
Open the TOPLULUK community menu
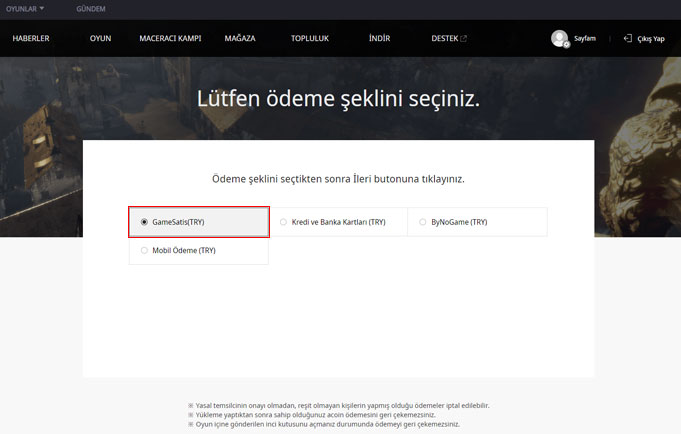coord(309,39)
